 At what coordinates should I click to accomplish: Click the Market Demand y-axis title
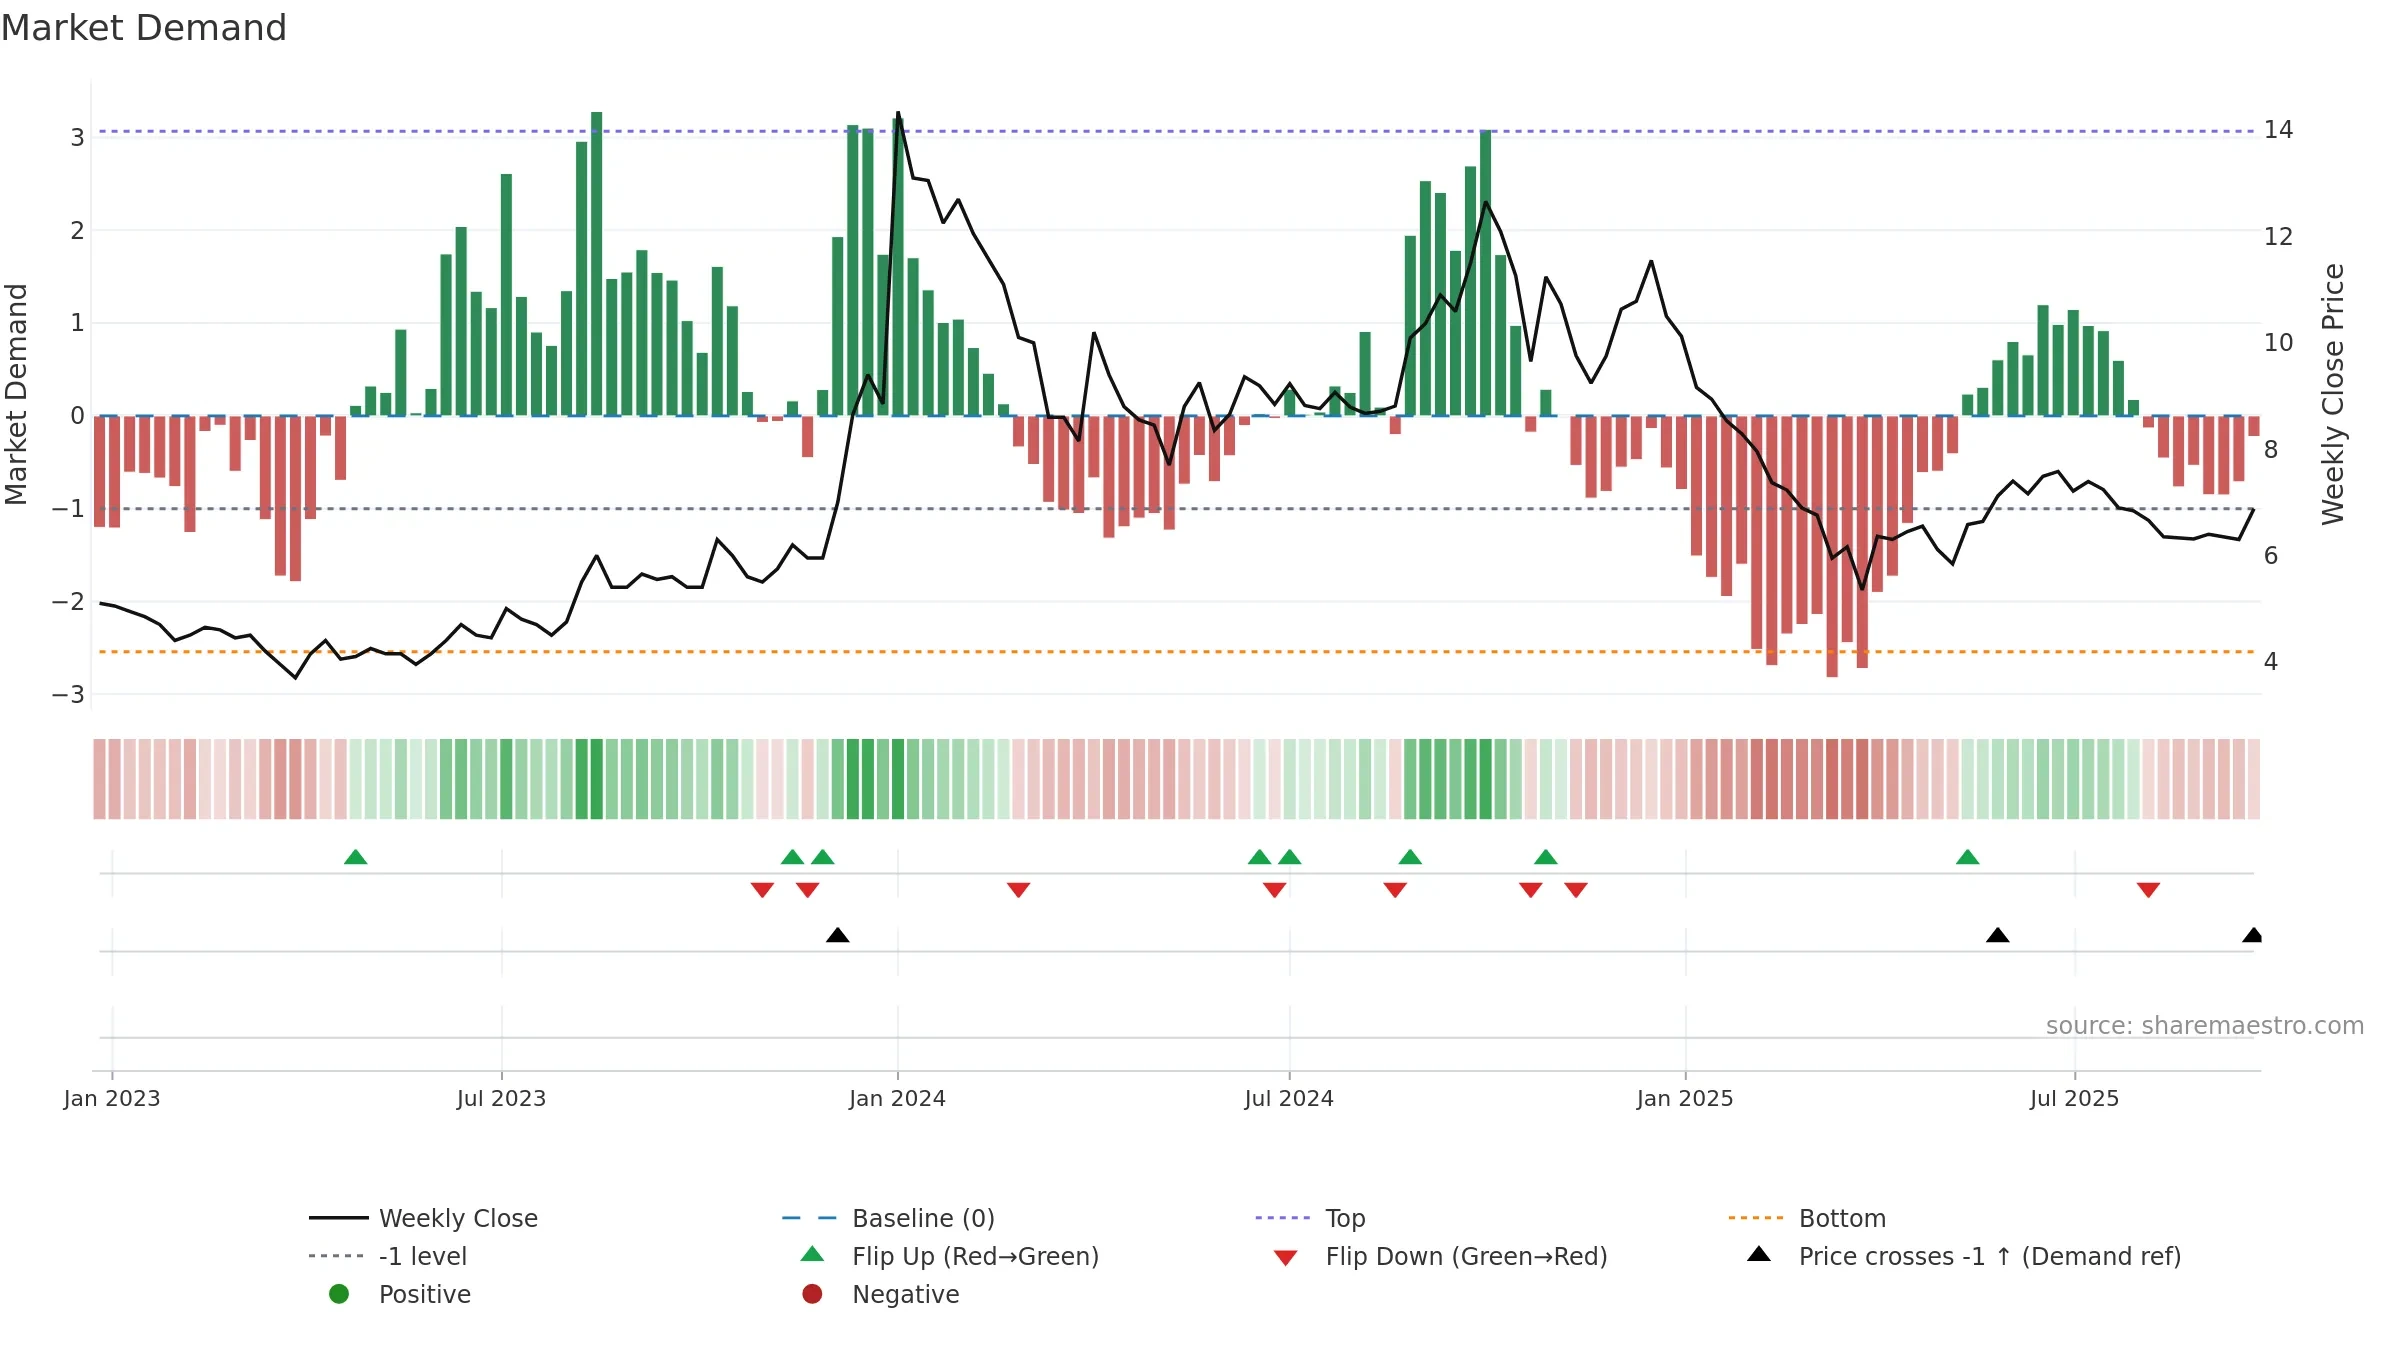pos(16,394)
